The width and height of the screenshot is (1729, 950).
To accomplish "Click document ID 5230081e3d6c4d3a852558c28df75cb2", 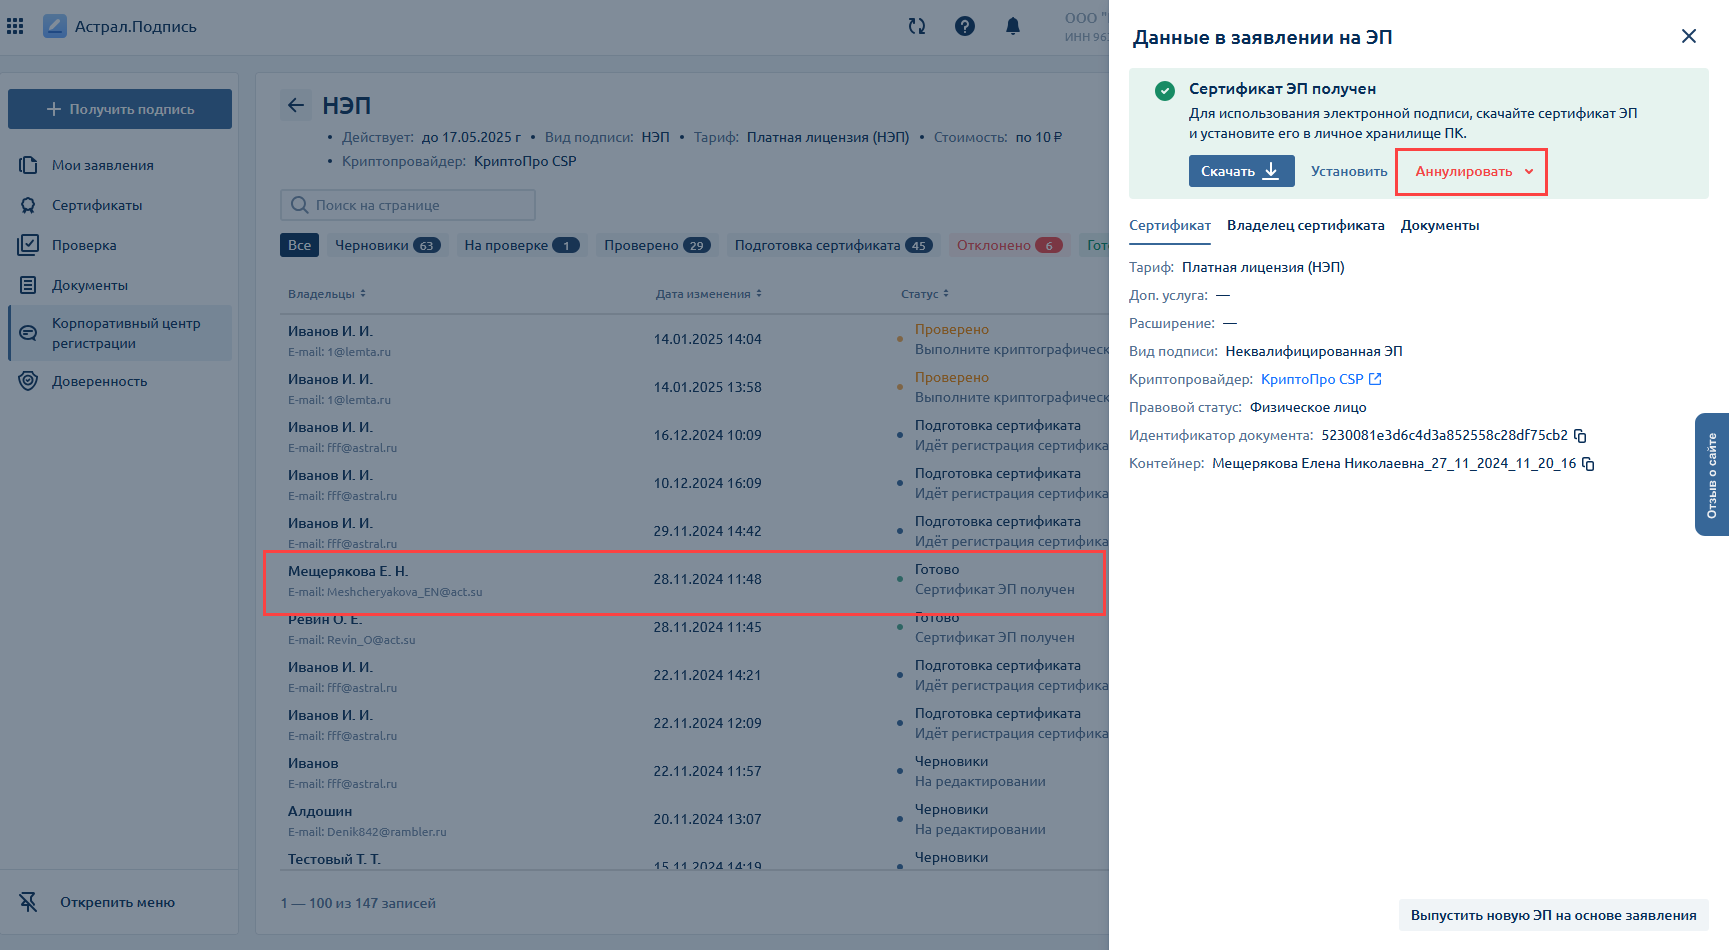I will tap(1444, 435).
